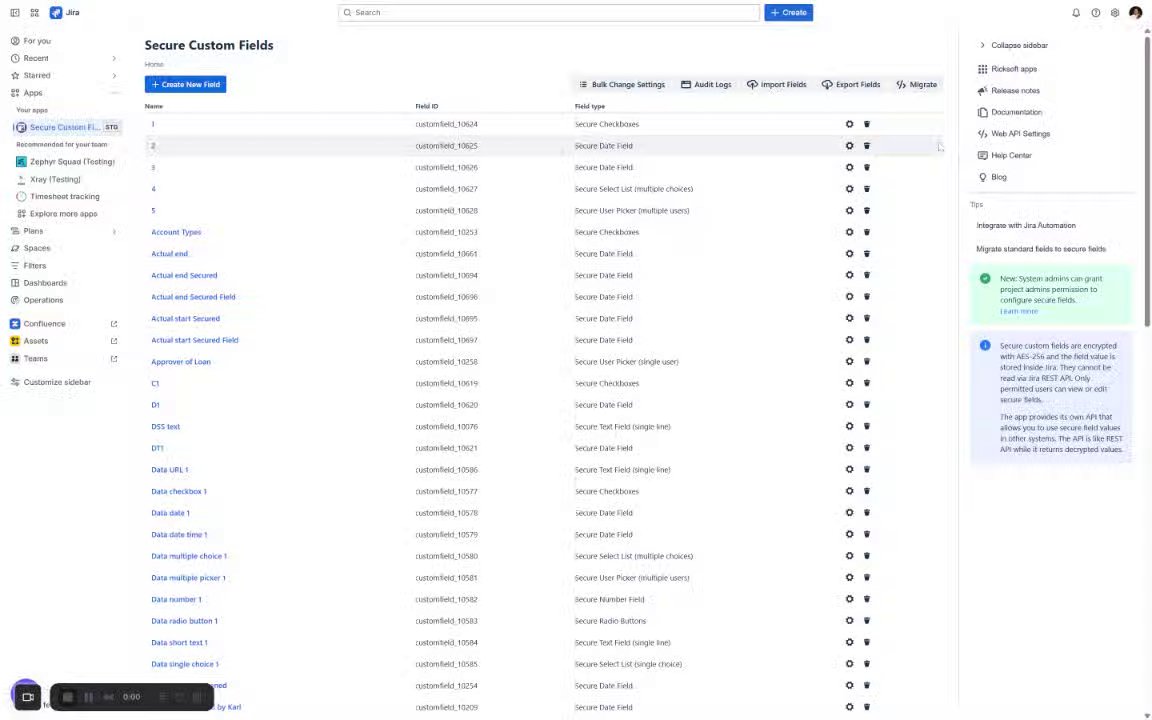
Task: Open Migrate standard fields to secure fields tip
Action: [1040, 249]
